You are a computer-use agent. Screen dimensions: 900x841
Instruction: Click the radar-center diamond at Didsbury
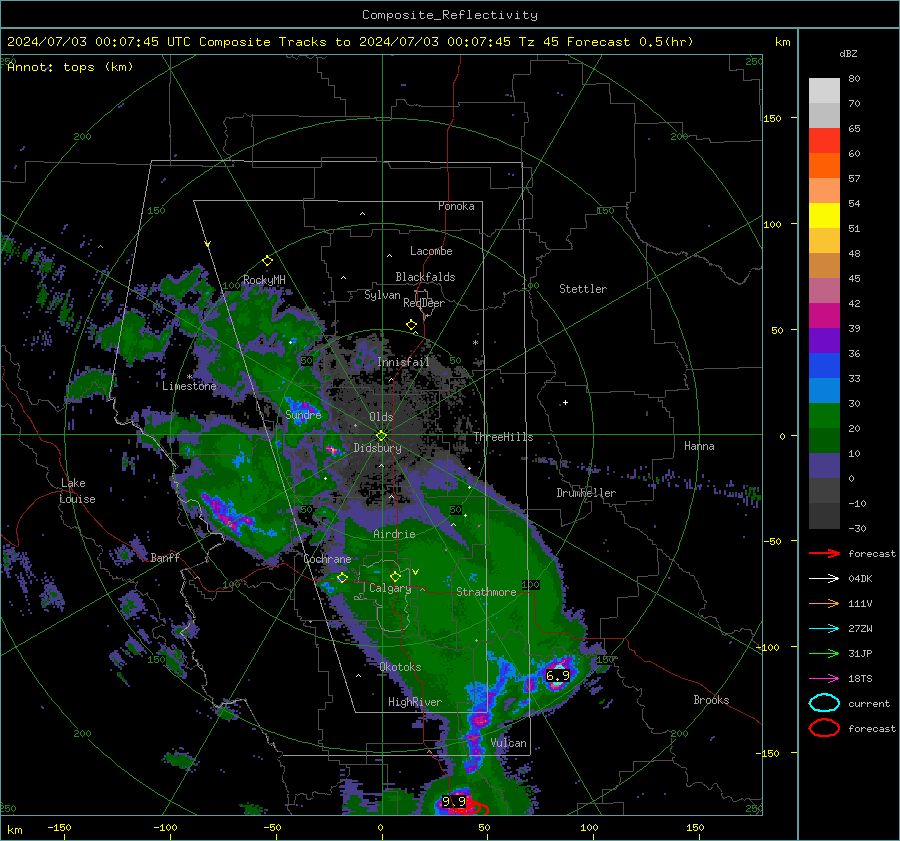point(381,436)
